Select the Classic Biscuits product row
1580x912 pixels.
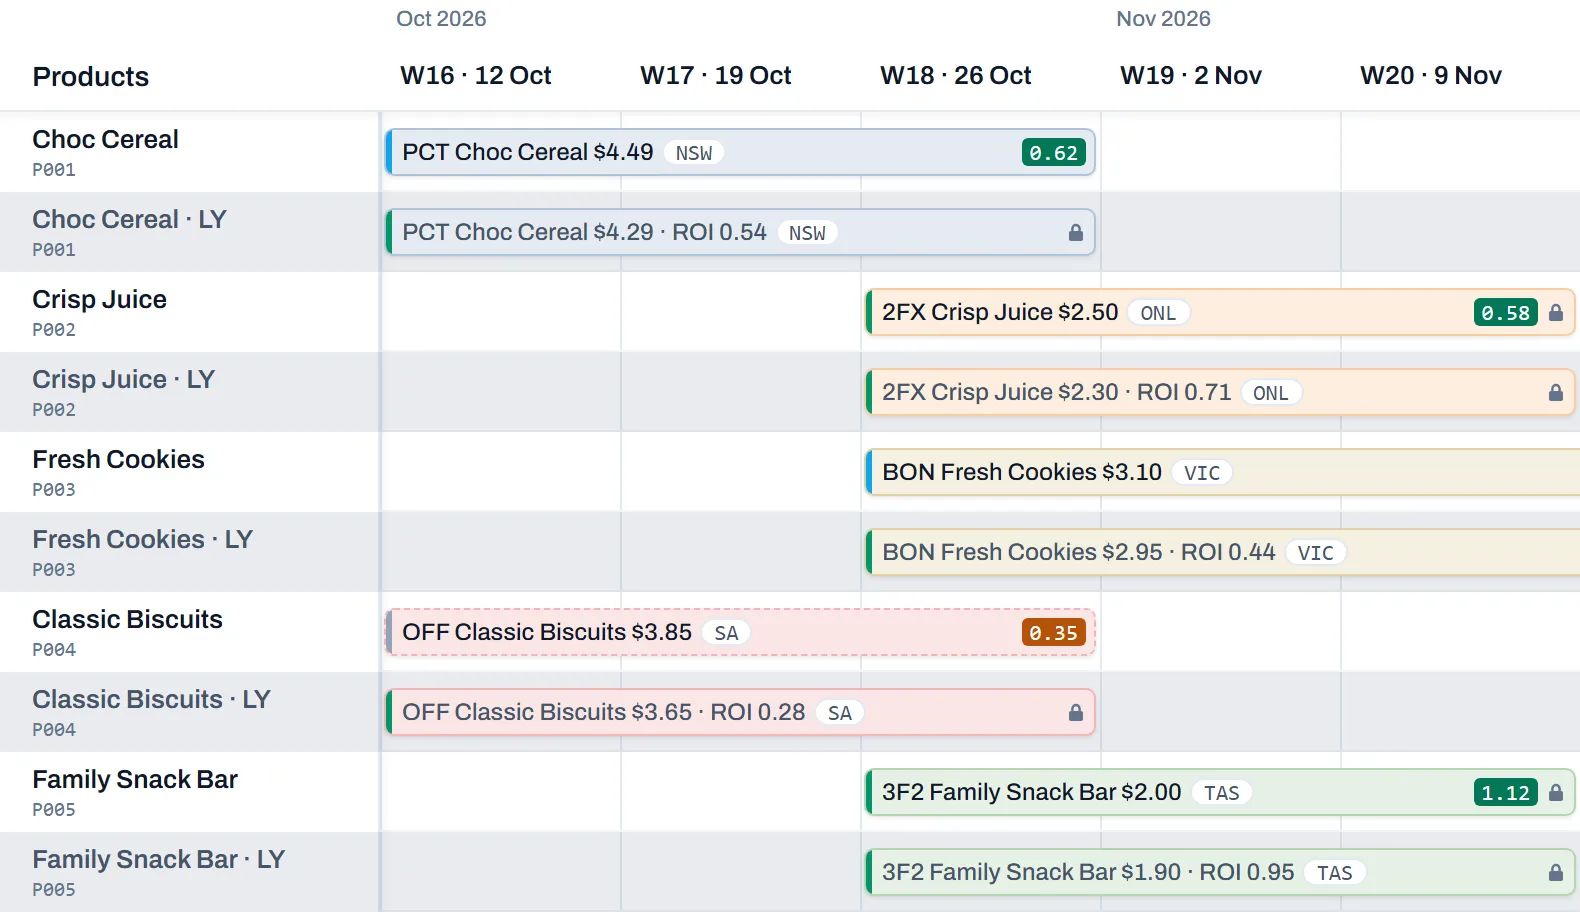click(x=190, y=632)
